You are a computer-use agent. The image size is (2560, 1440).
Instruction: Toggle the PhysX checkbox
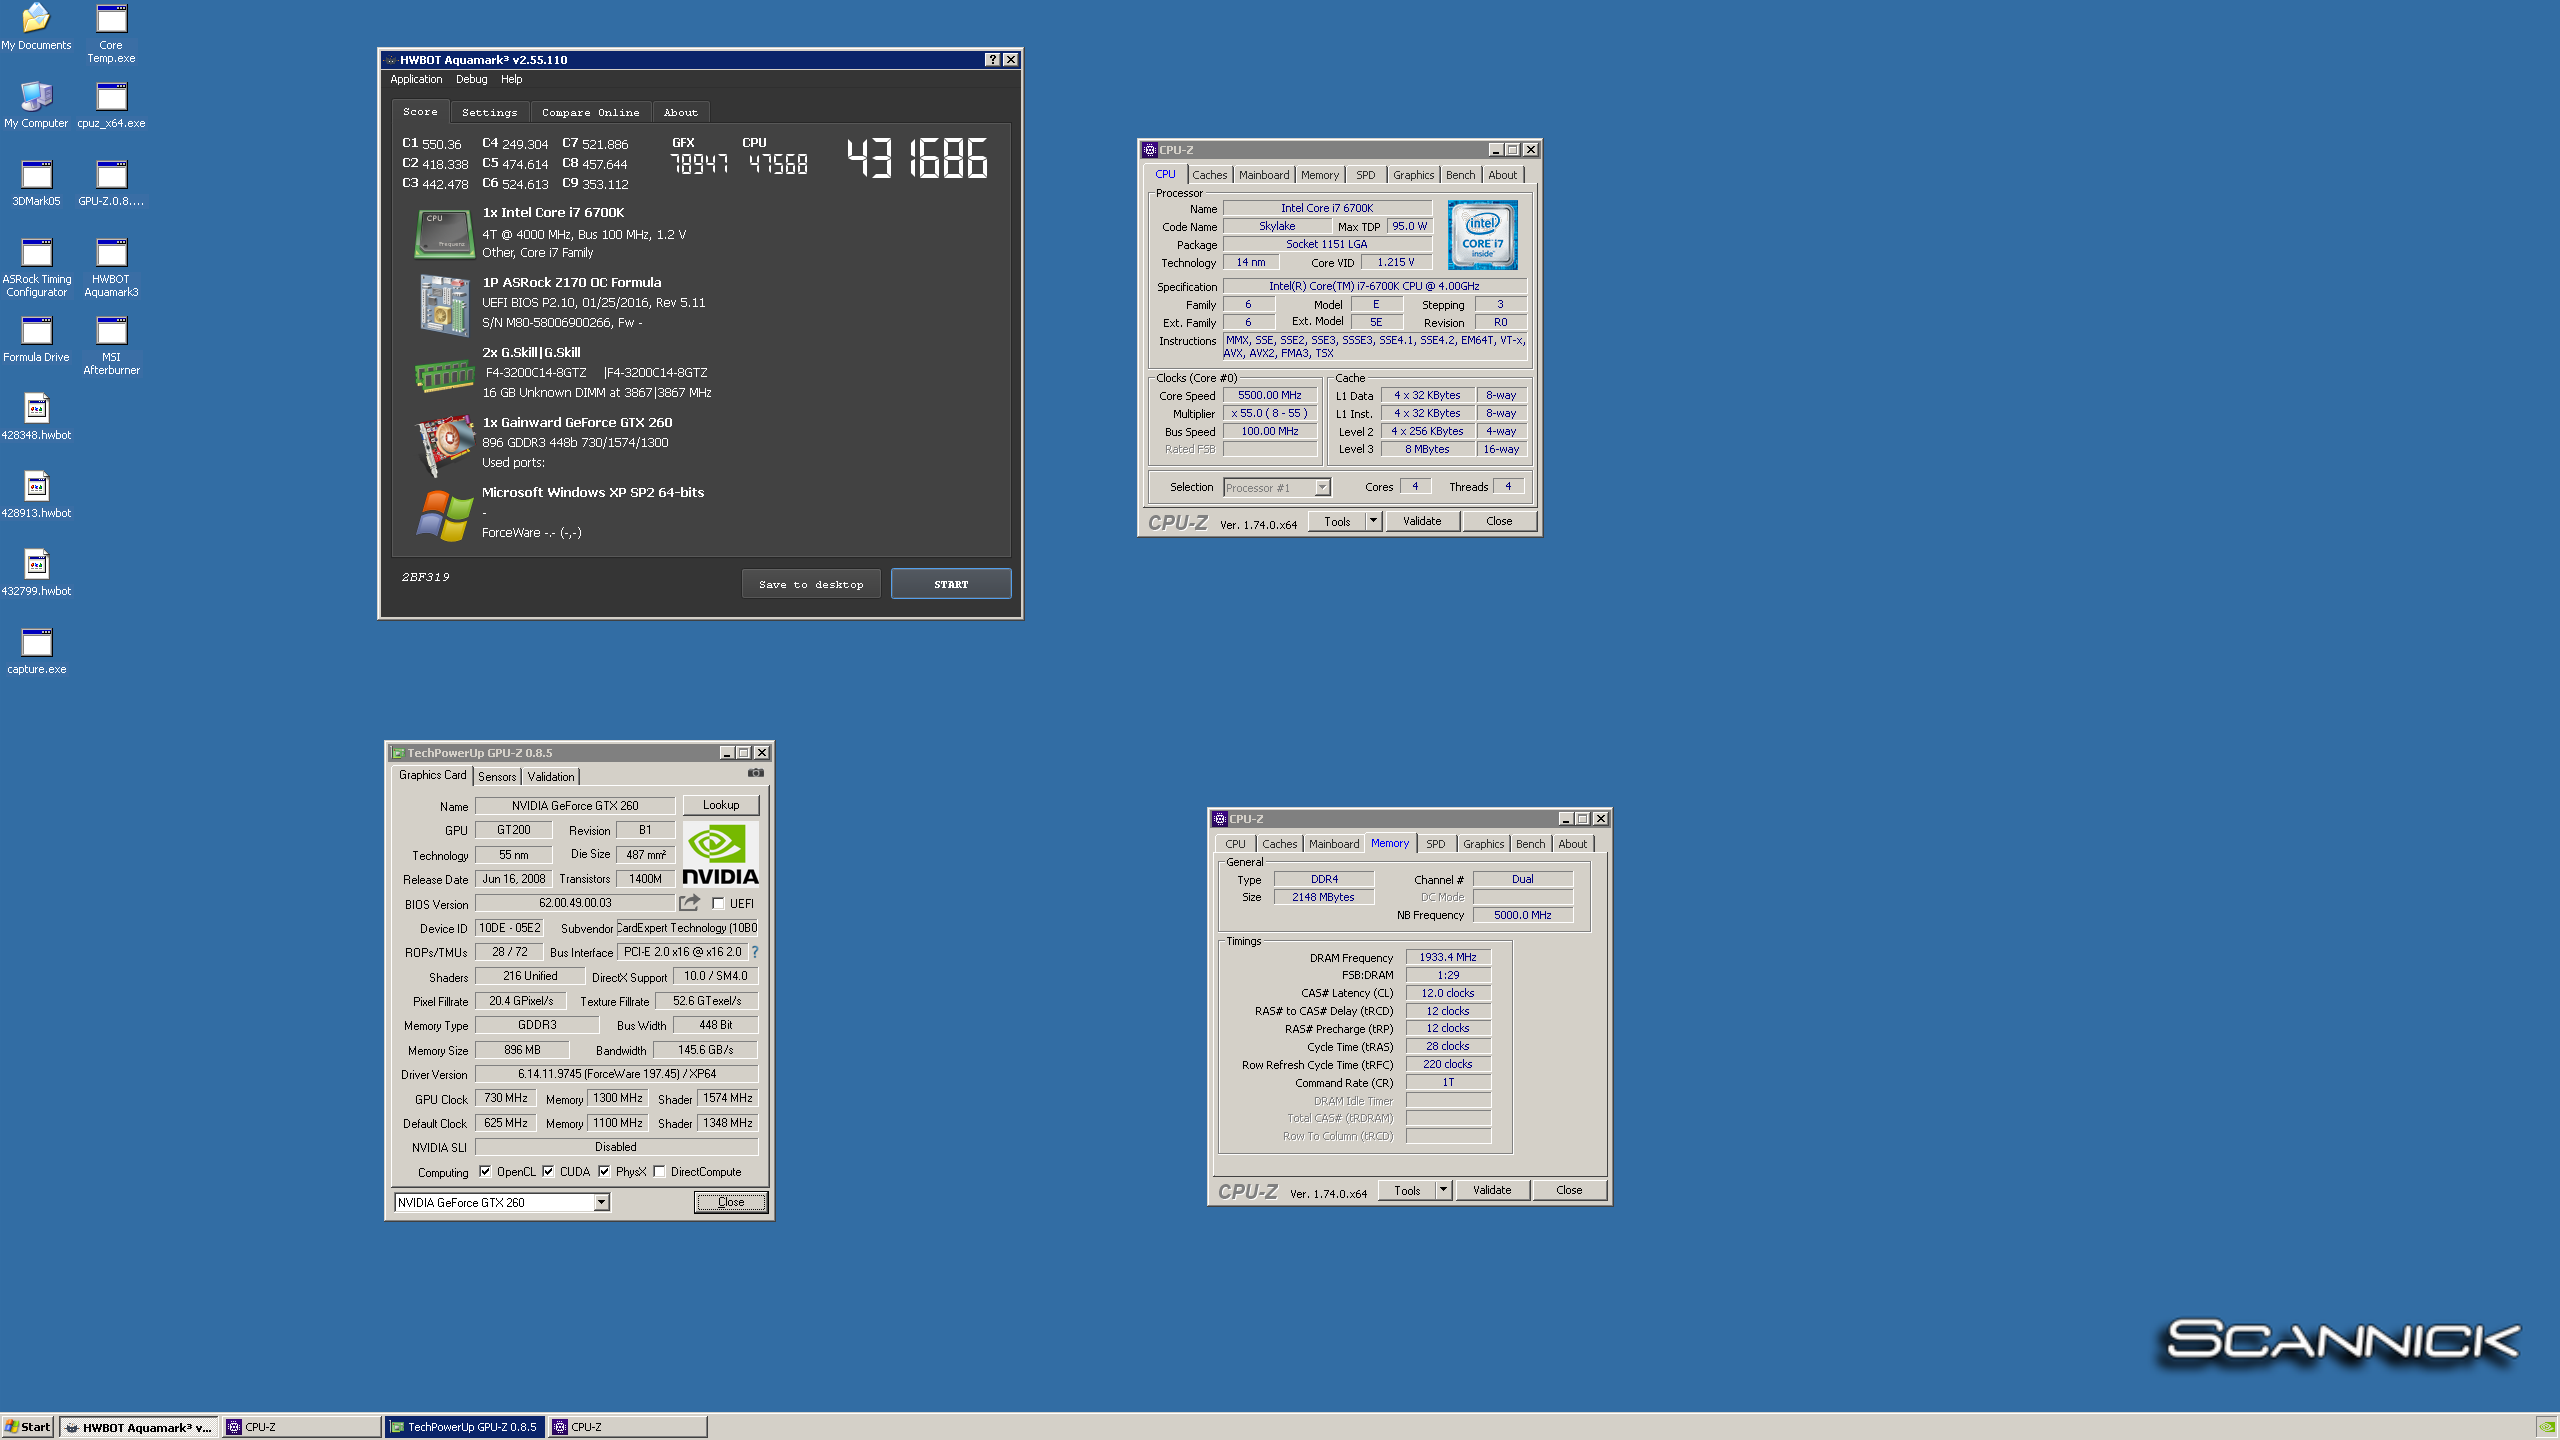pyautogui.click(x=604, y=1172)
